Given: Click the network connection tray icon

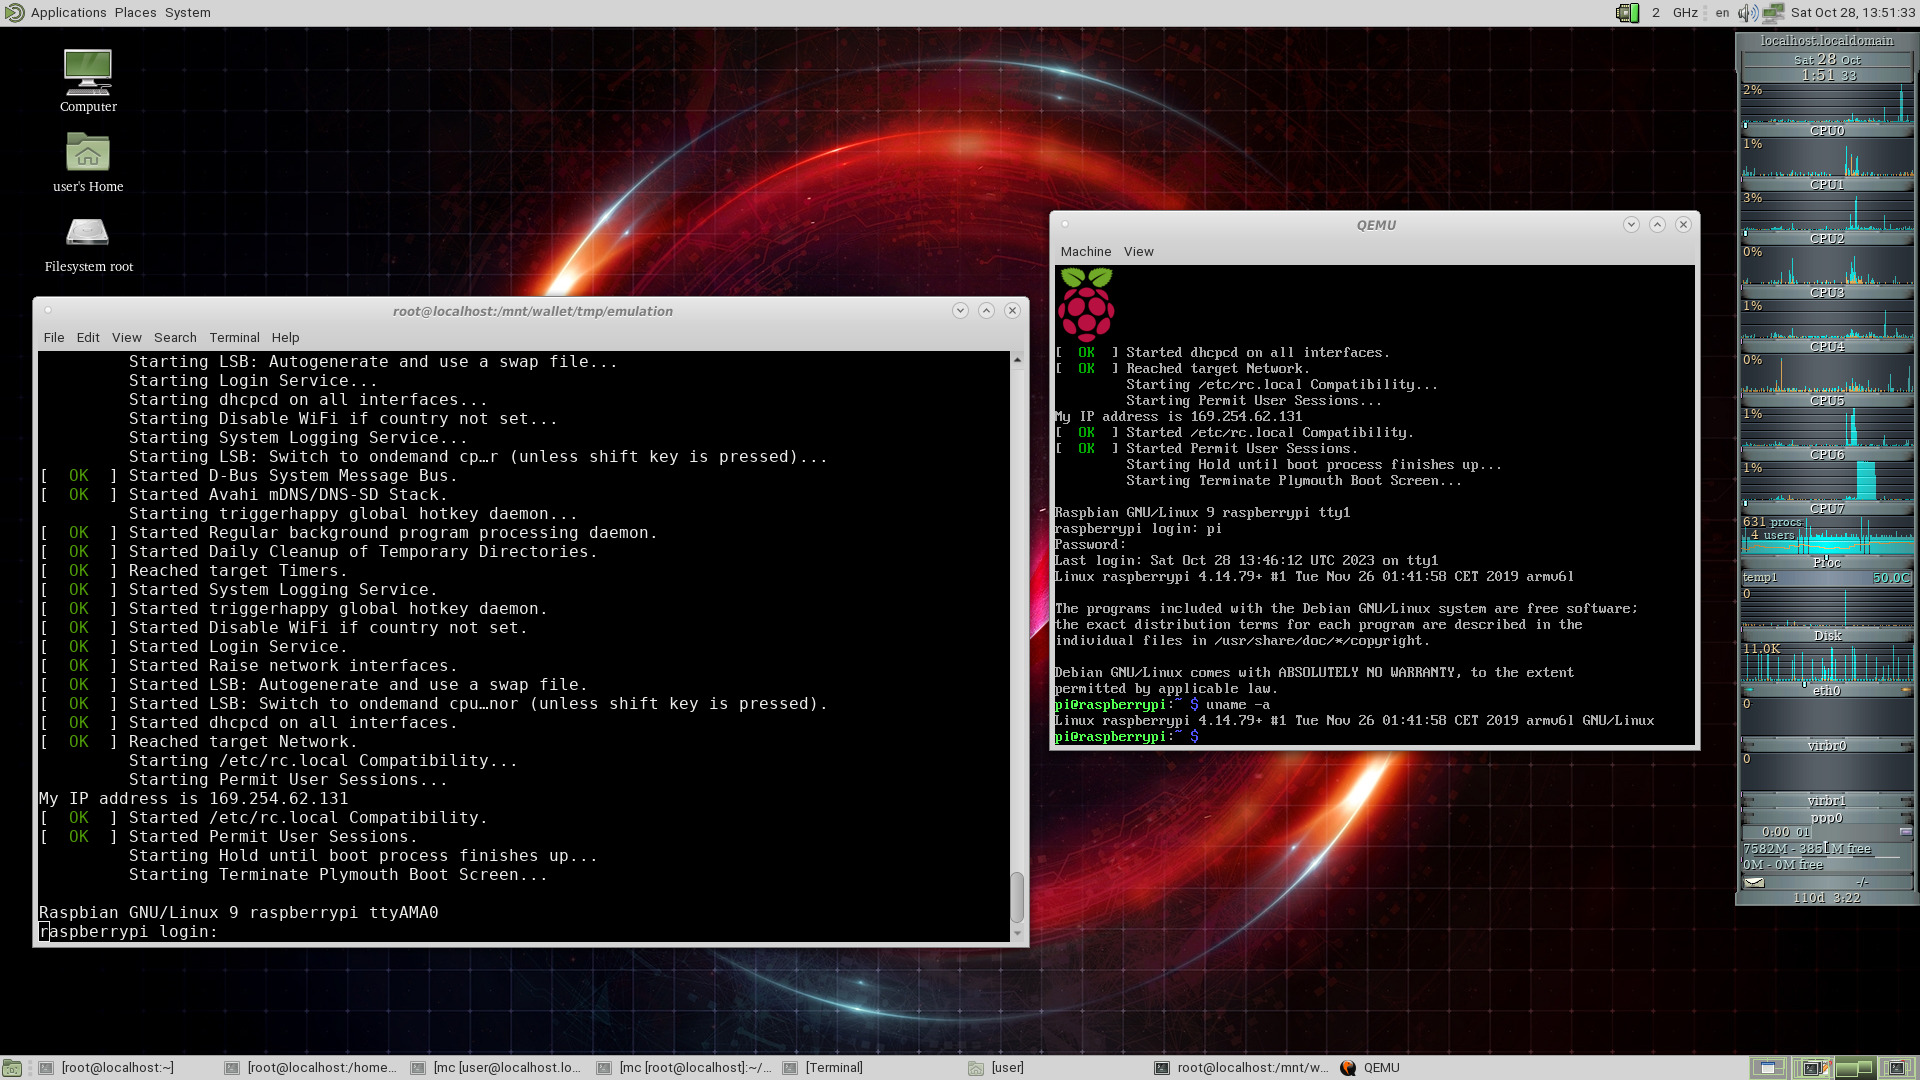Looking at the screenshot, I should [x=1773, y=13].
